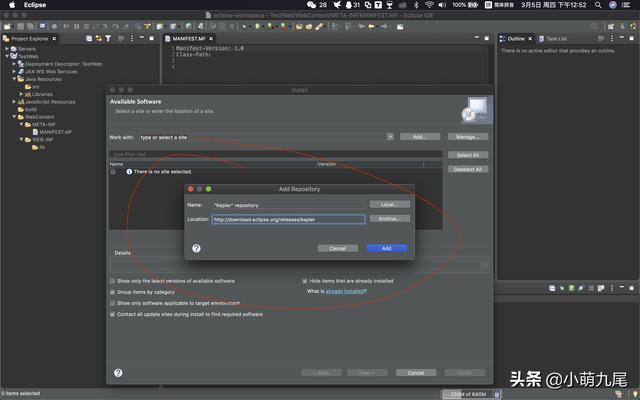Viewport: 640px width, 400px height.
Task: Switch to the Task List tab
Action: pyautogui.click(x=553, y=38)
